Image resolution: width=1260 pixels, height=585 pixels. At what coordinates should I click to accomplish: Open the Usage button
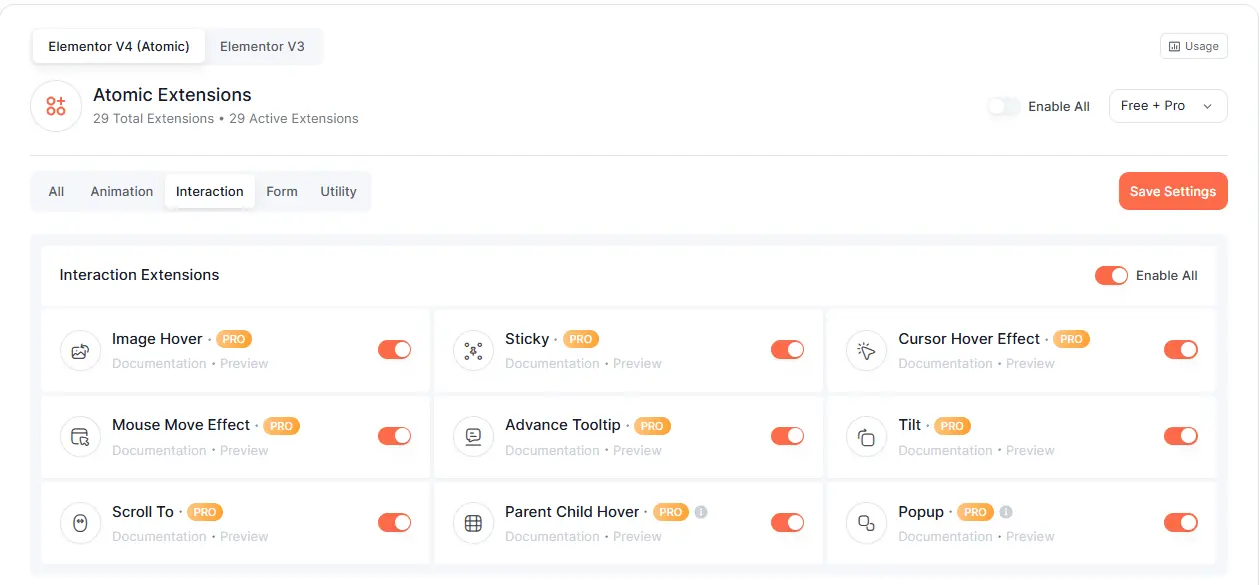pos(1194,46)
